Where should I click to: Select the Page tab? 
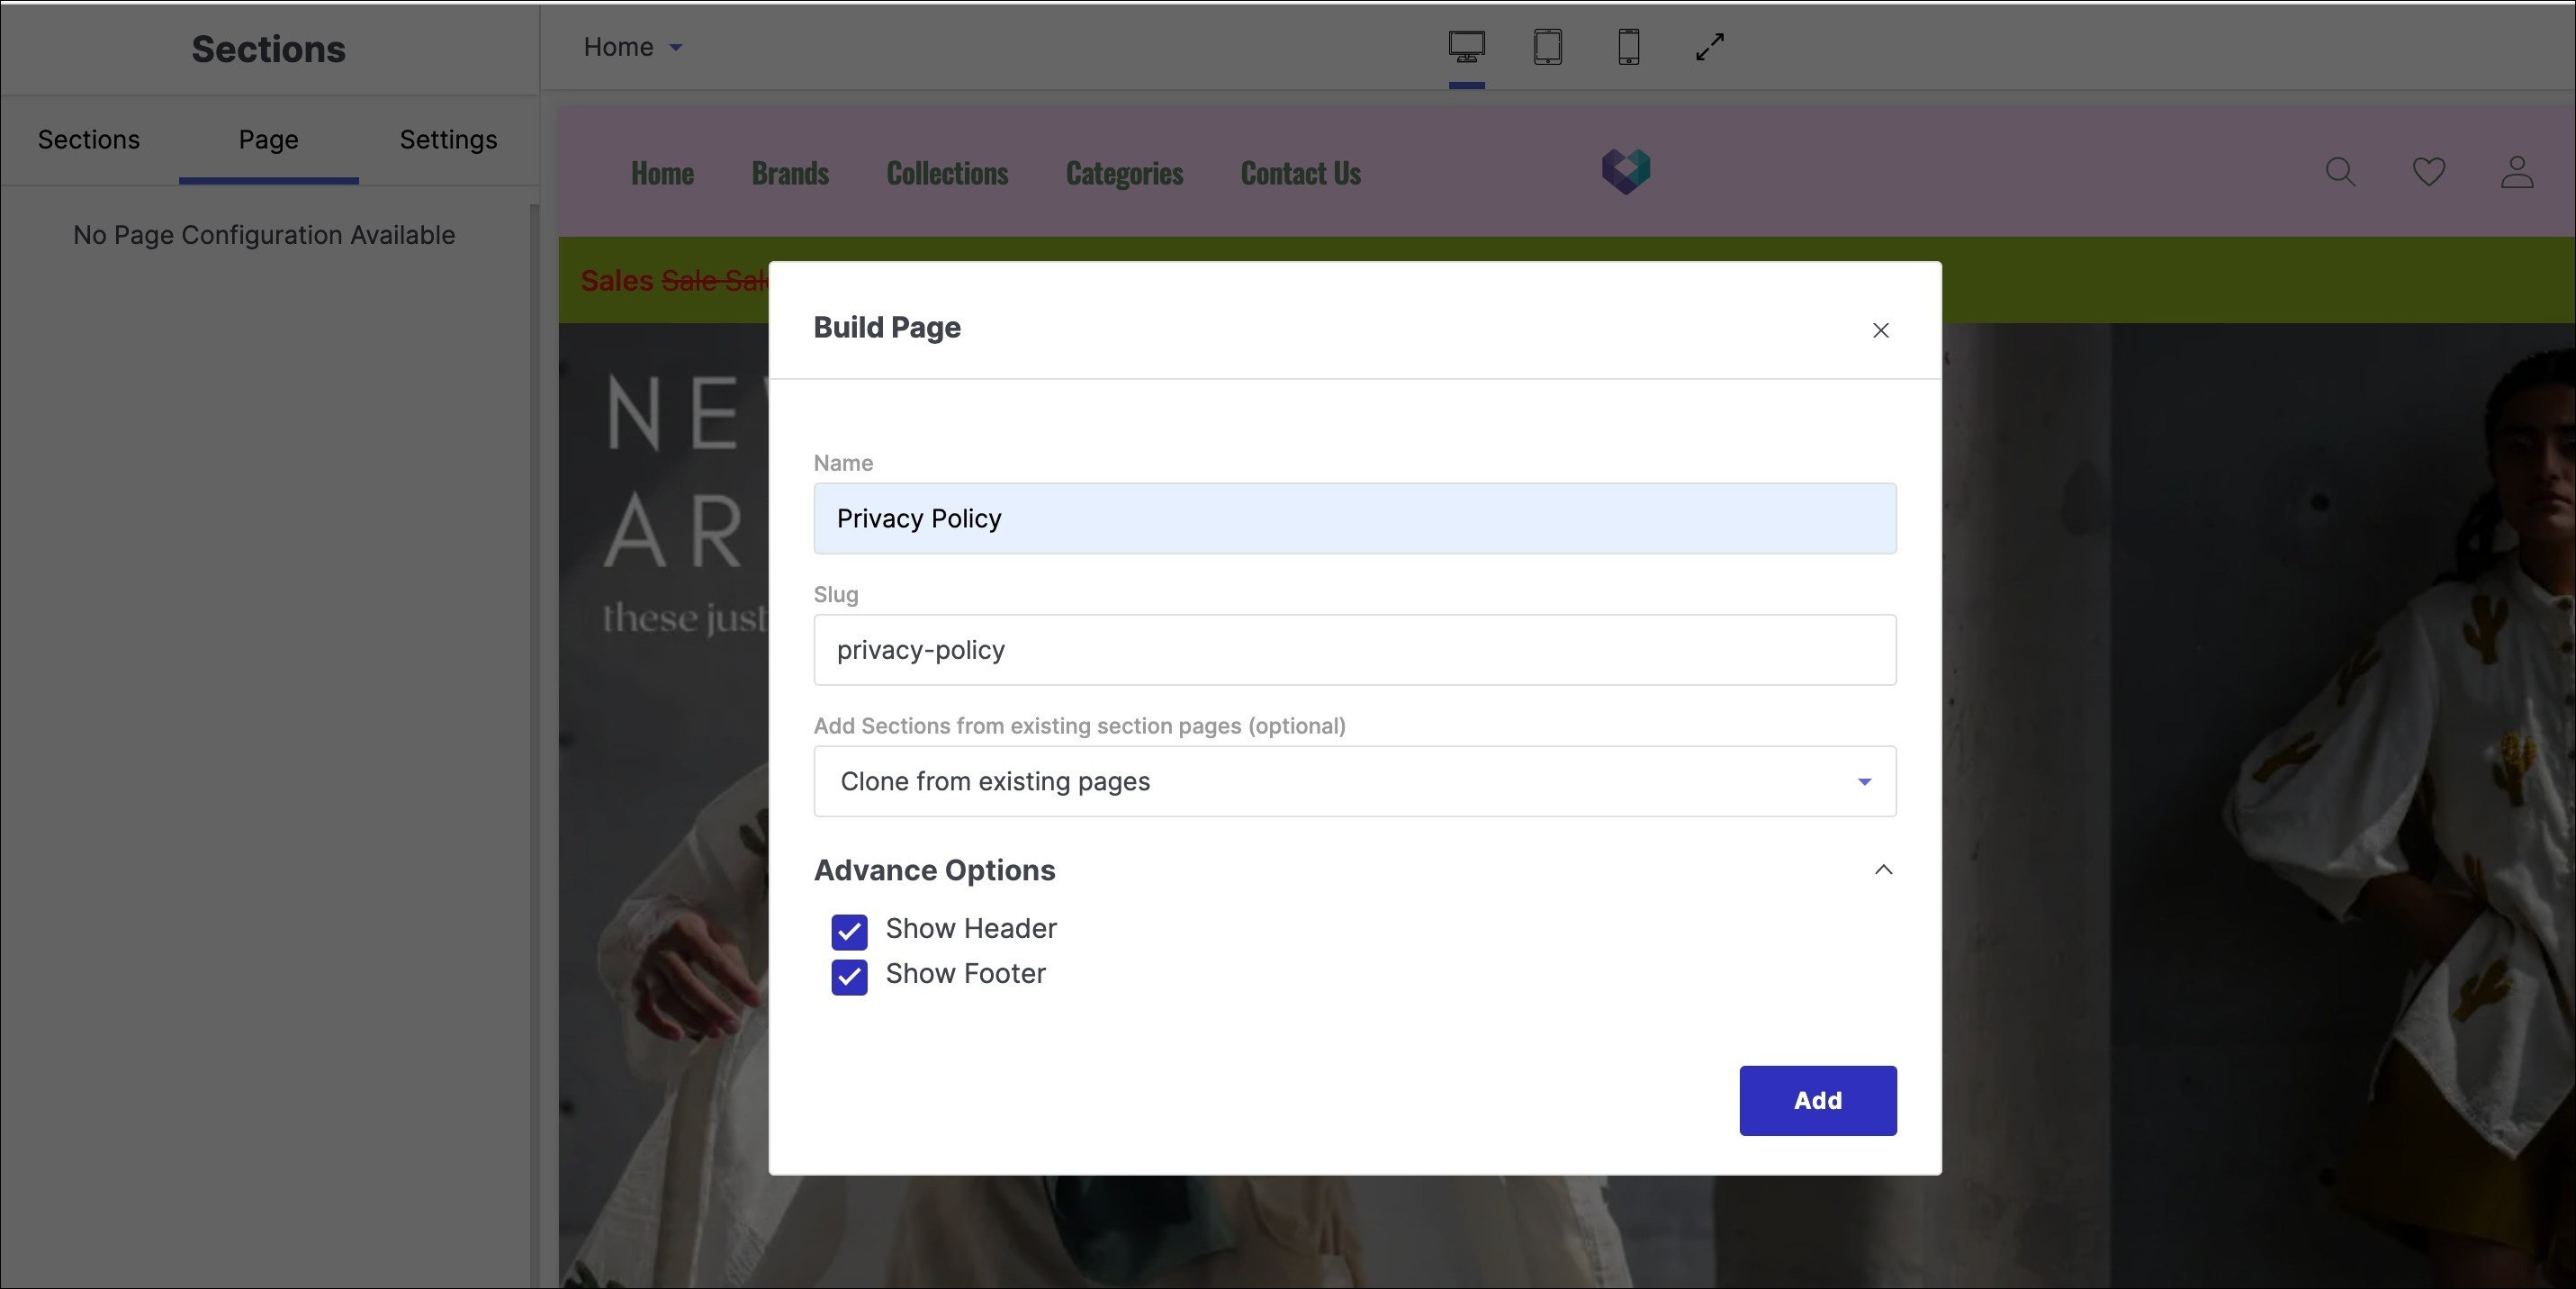click(268, 139)
